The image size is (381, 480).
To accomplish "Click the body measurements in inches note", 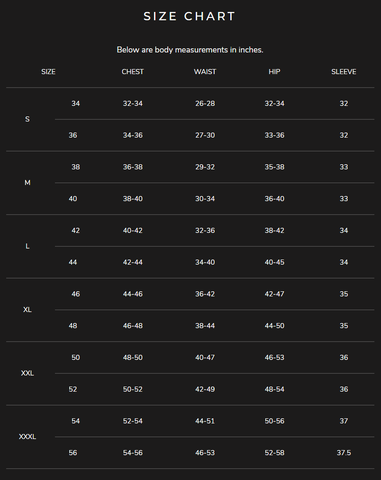I will [x=190, y=50].
